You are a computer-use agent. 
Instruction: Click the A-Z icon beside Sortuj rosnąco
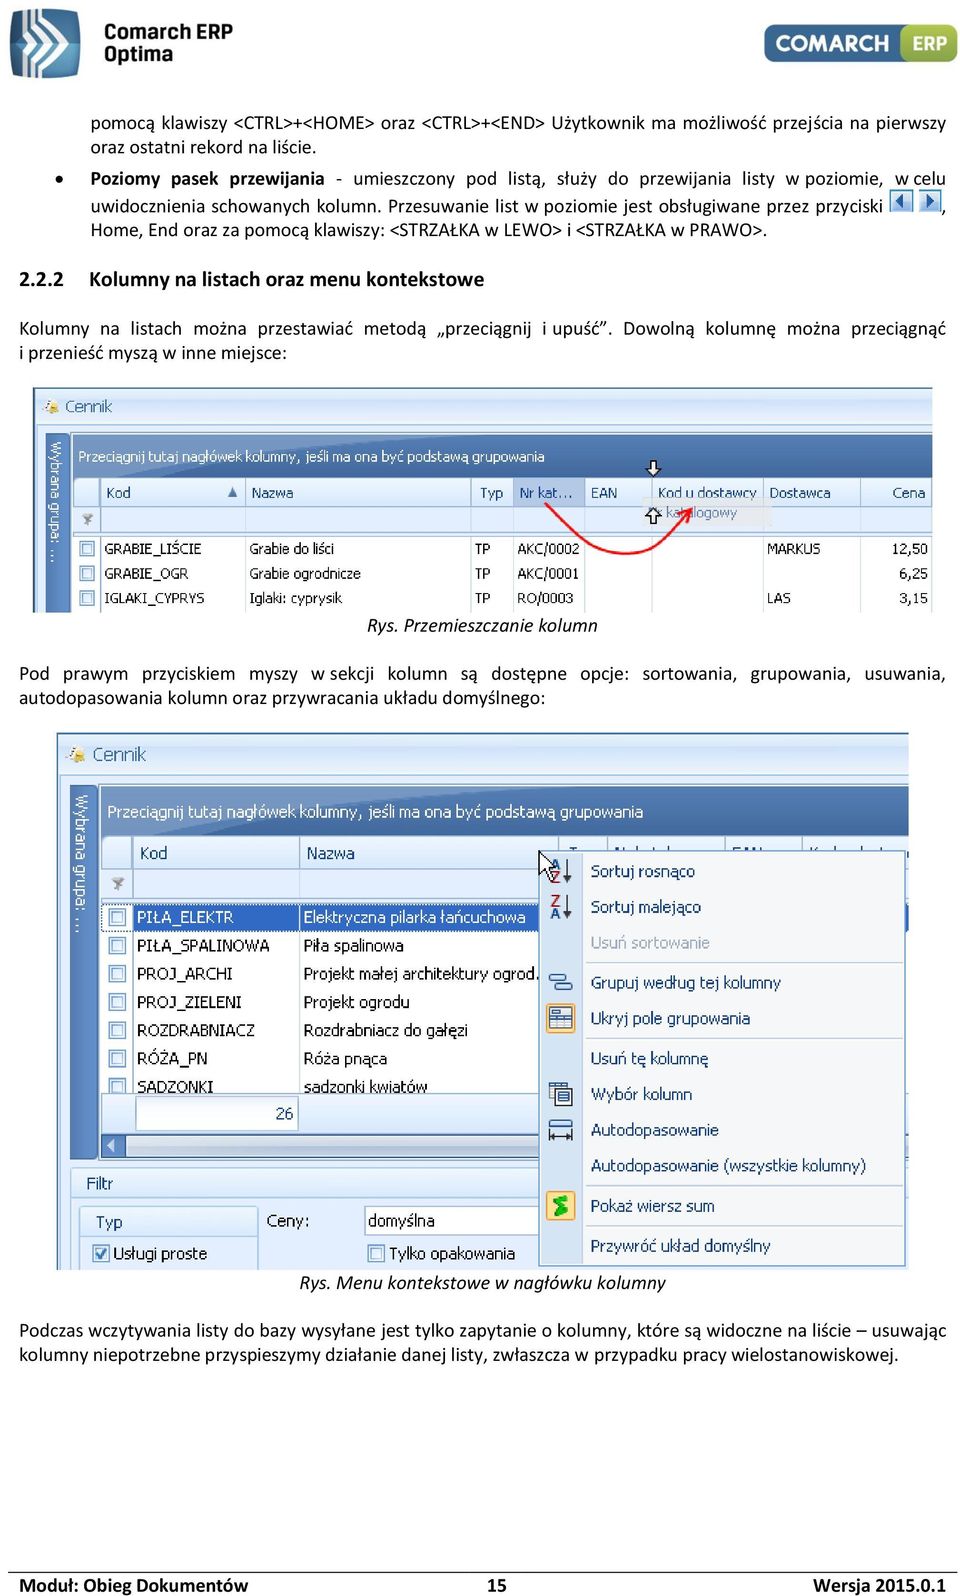point(561,871)
